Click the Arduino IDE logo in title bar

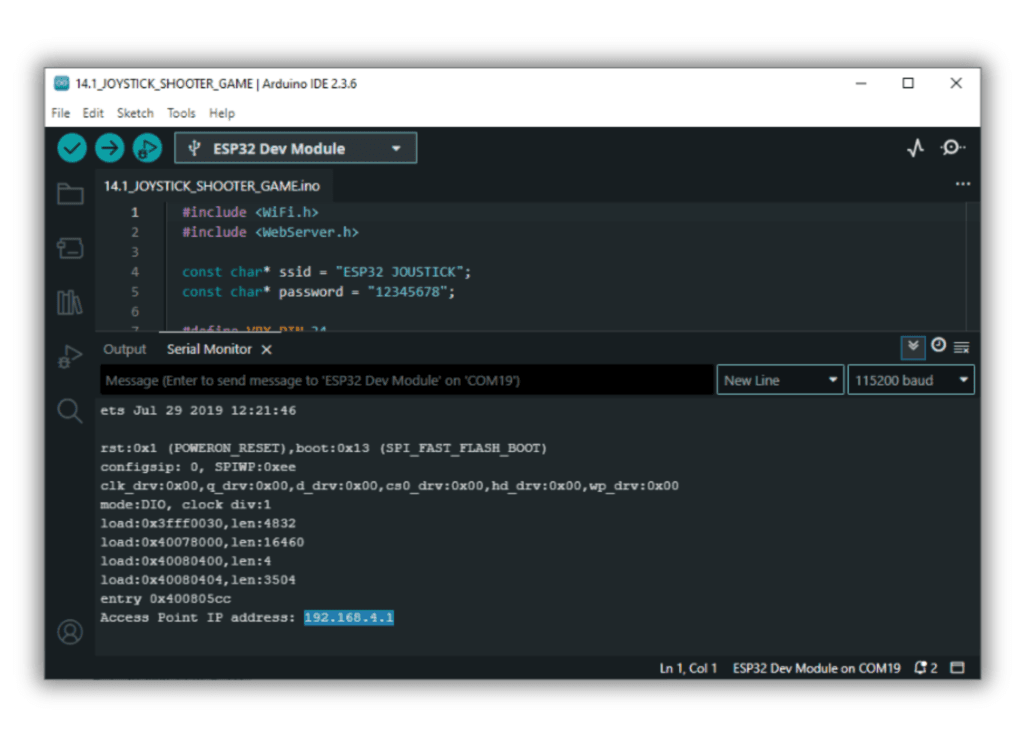62,83
